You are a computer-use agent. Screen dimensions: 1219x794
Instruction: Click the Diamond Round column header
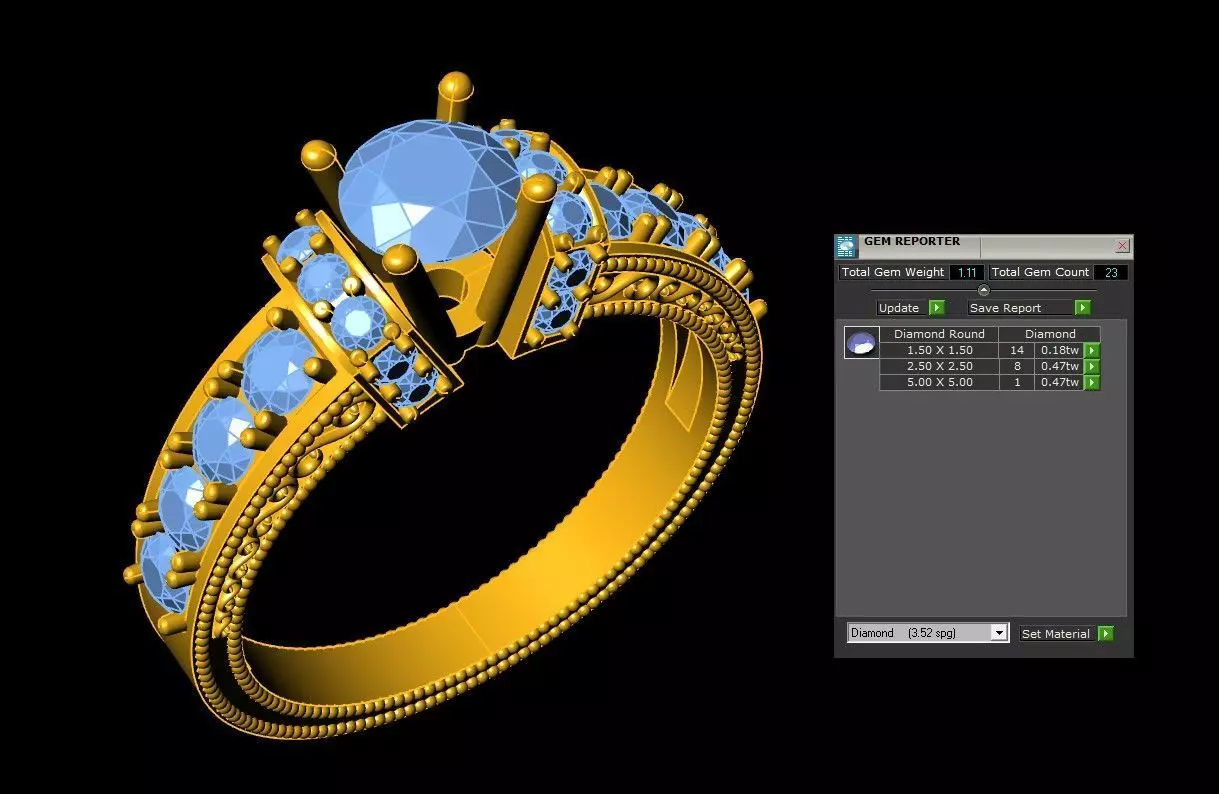point(939,334)
